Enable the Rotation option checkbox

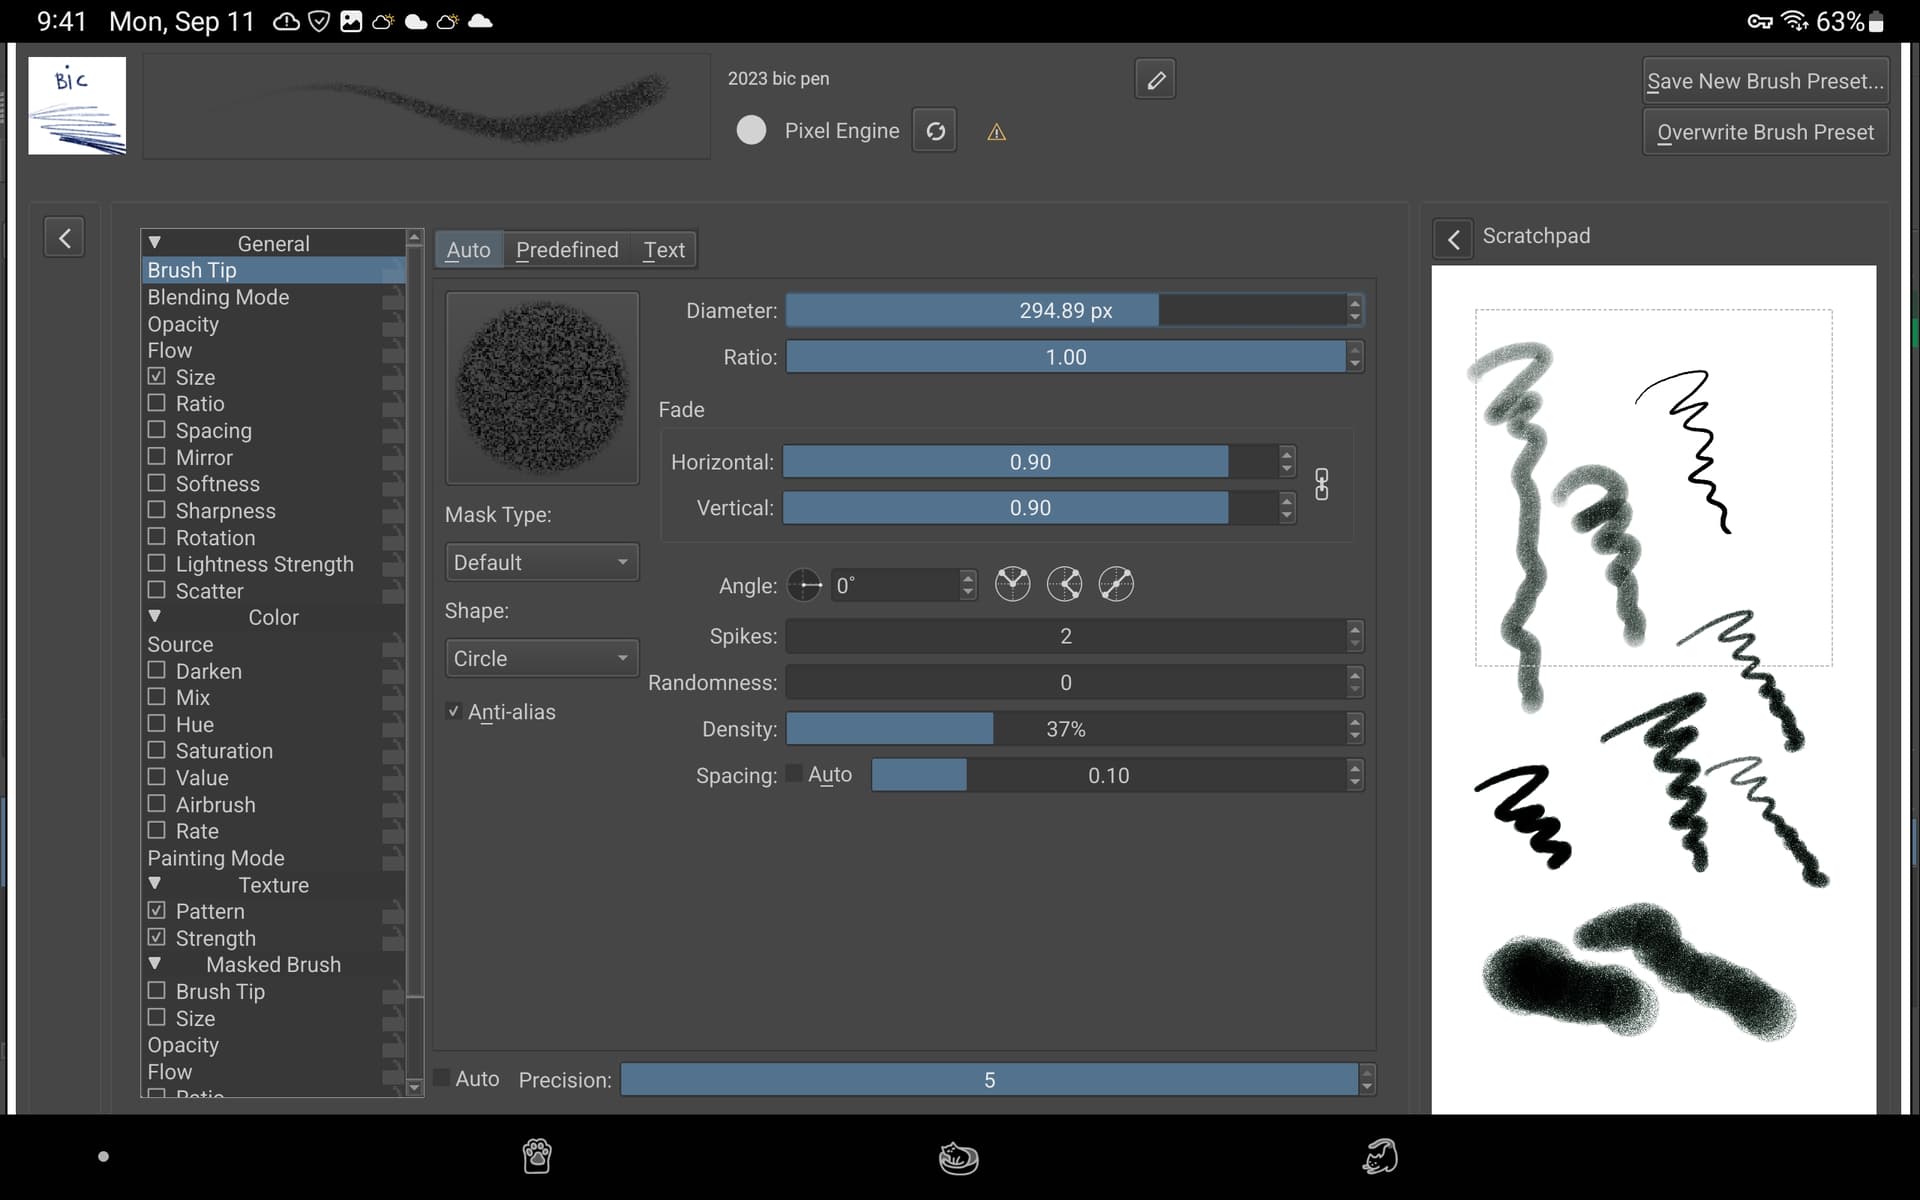point(157,537)
